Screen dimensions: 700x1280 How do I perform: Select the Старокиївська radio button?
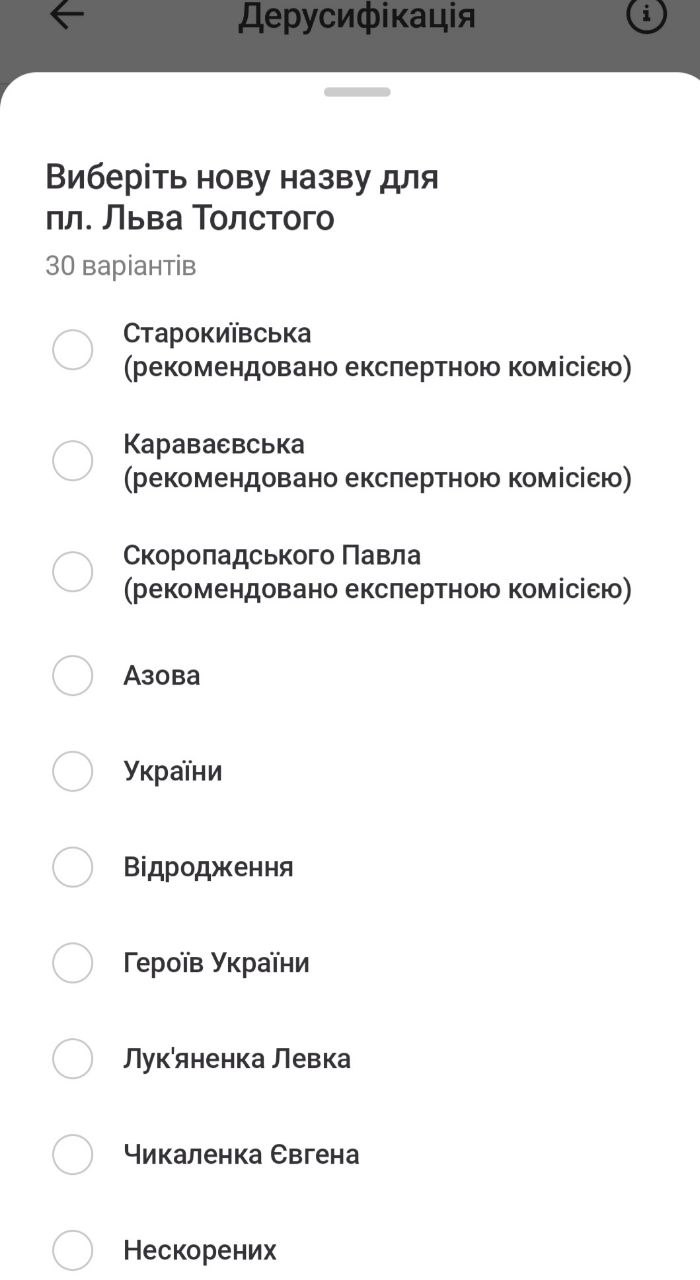(x=73, y=350)
